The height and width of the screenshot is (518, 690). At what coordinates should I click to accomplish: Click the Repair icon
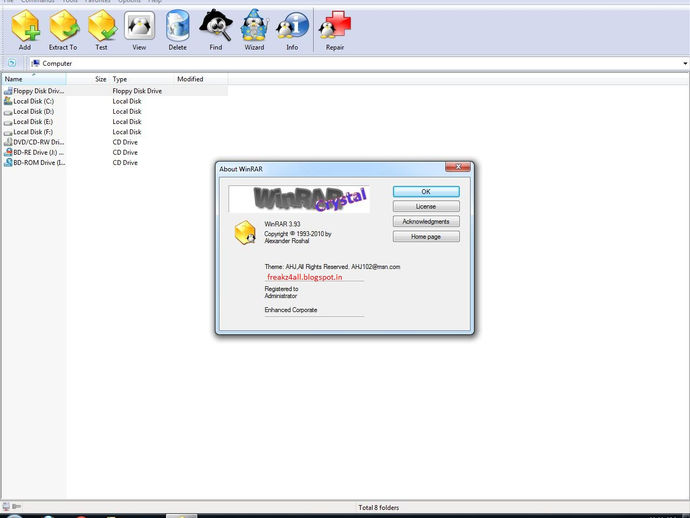335,30
